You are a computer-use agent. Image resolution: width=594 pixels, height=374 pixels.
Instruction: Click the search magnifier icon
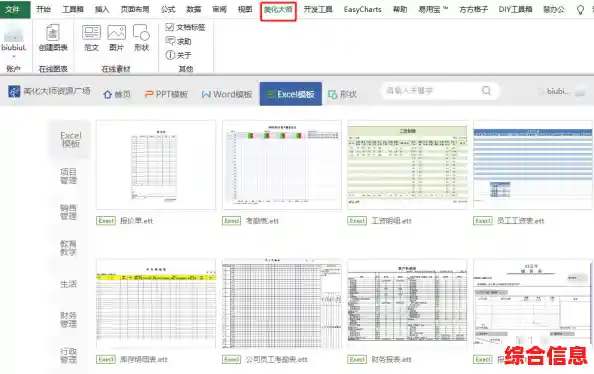pyautogui.click(x=486, y=91)
